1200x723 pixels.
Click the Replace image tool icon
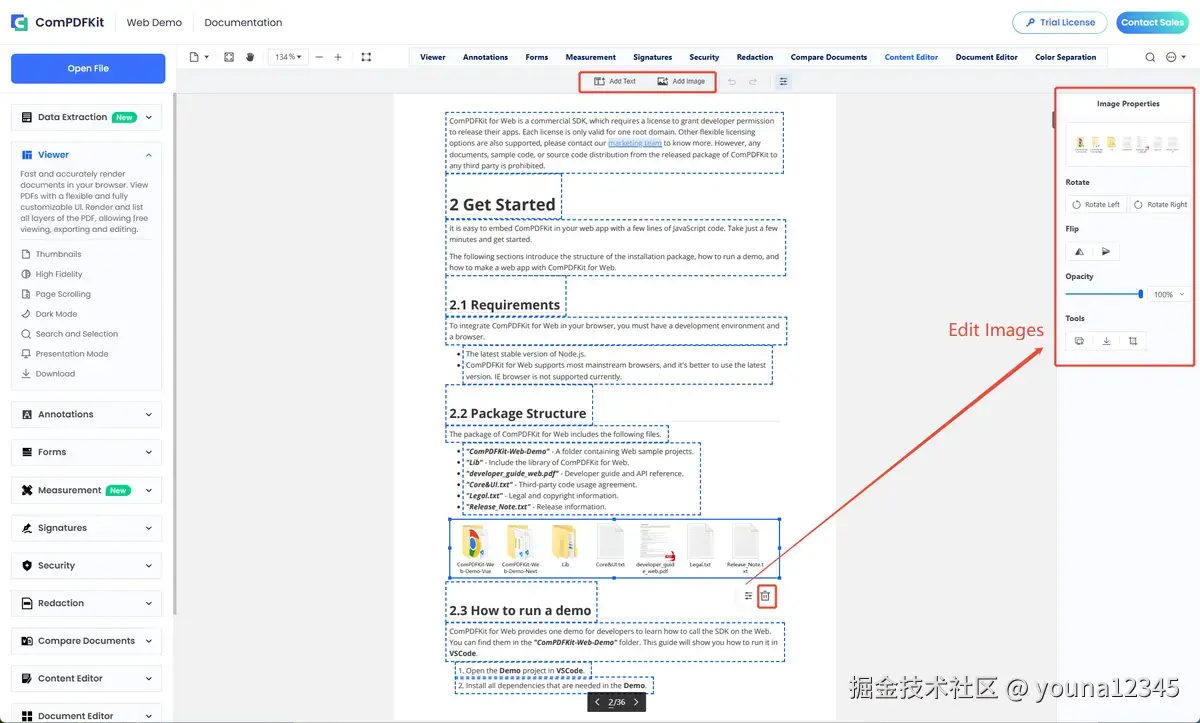click(x=1079, y=341)
